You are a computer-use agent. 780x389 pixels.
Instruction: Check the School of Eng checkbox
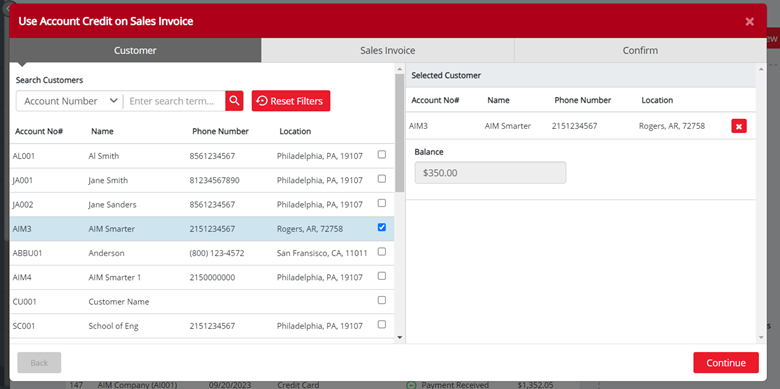pos(382,324)
